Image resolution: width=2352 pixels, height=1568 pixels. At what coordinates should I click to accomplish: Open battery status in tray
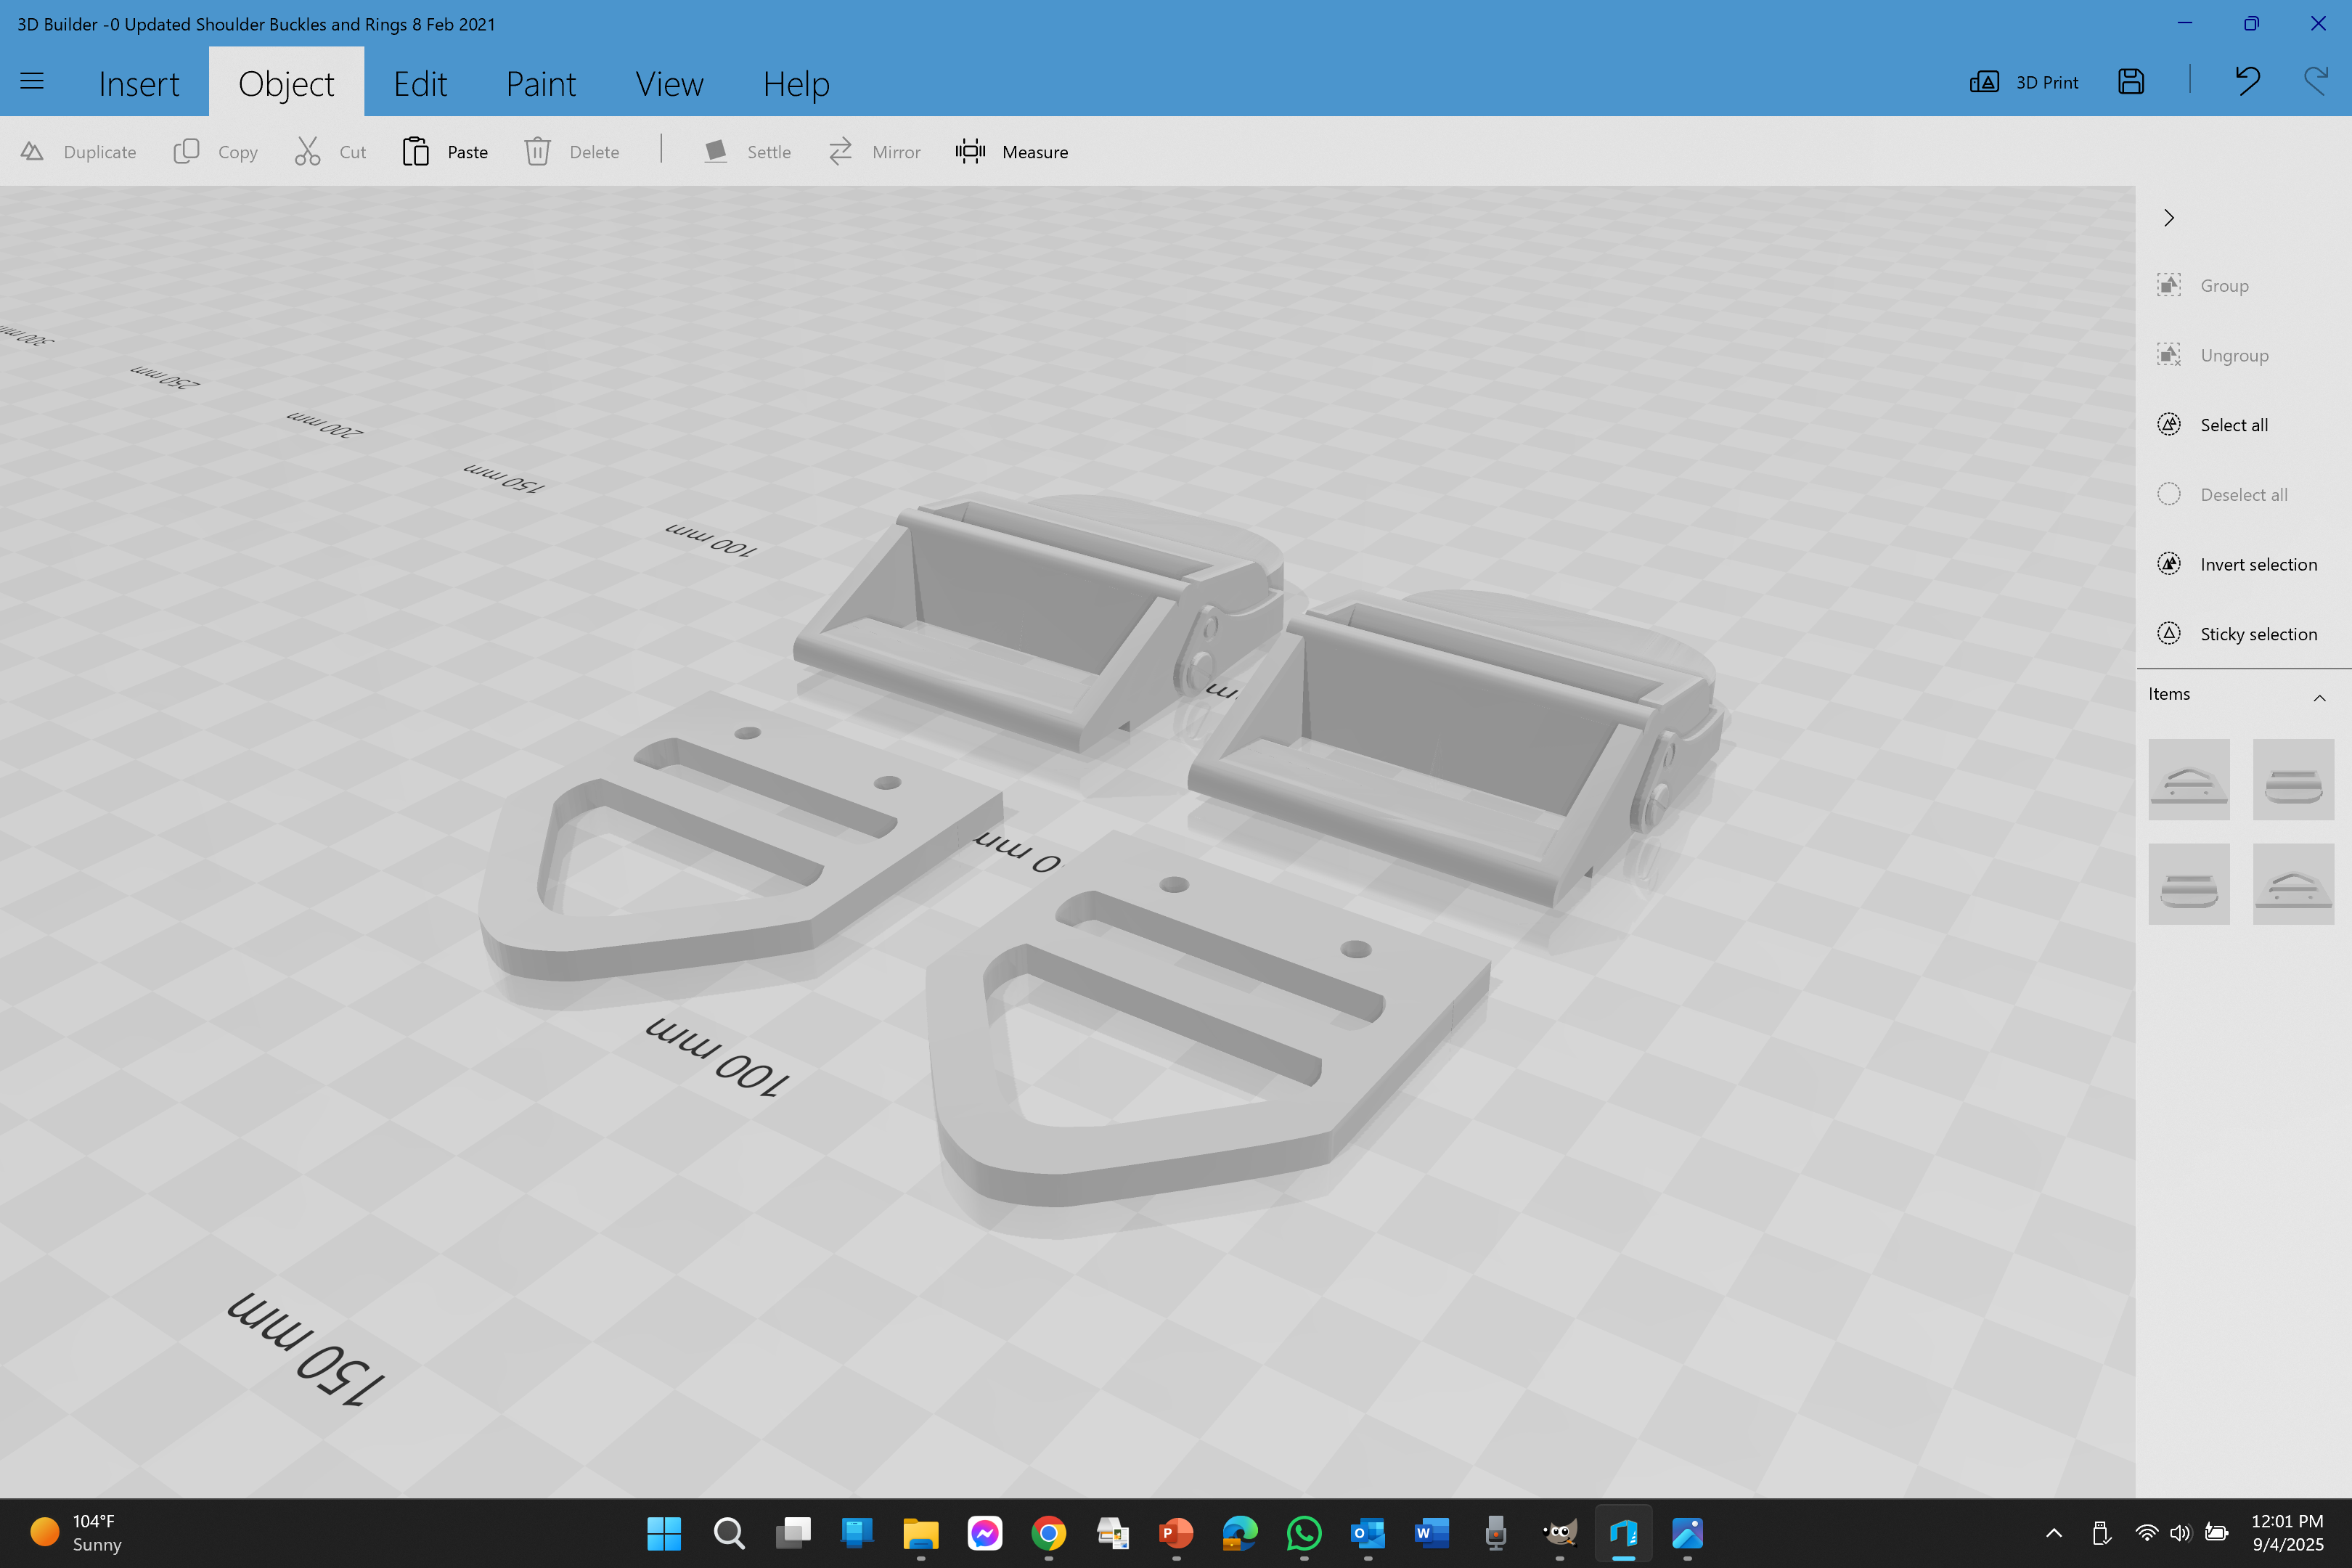[2216, 1533]
